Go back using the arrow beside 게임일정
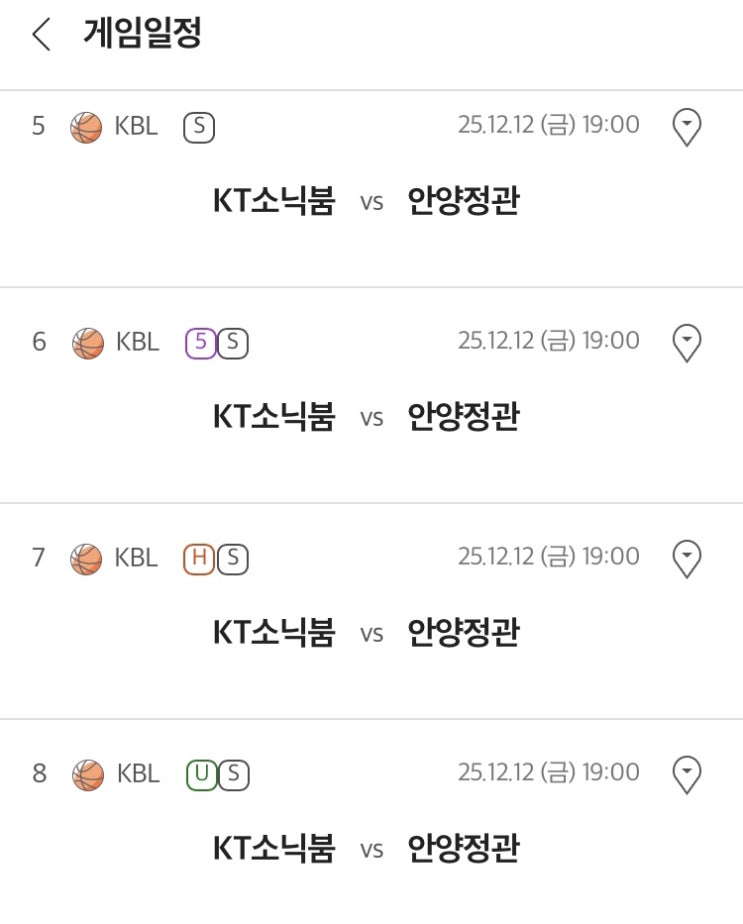The image size is (743, 924). coord(41,34)
